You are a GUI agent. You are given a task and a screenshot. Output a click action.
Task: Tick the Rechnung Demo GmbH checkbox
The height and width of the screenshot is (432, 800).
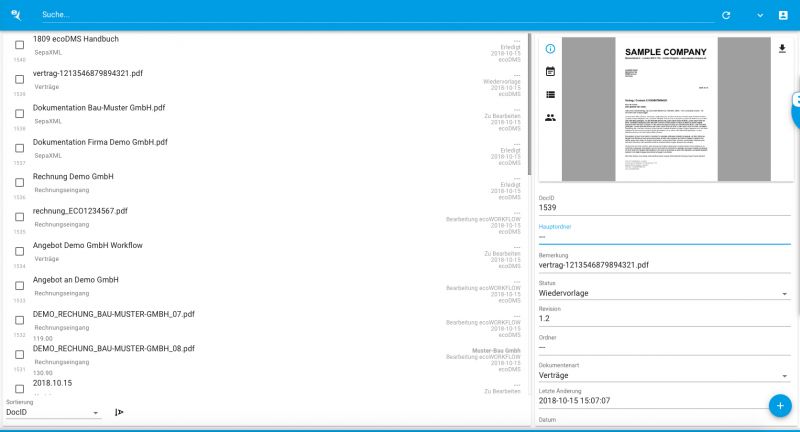(x=19, y=182)
